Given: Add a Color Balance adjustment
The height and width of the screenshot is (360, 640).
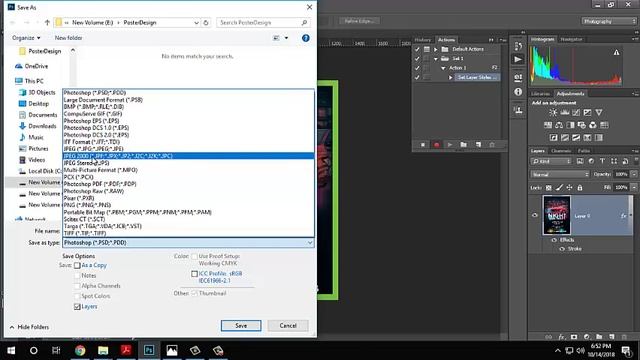Looking at the screenshot, I should (x=559, y=125).
